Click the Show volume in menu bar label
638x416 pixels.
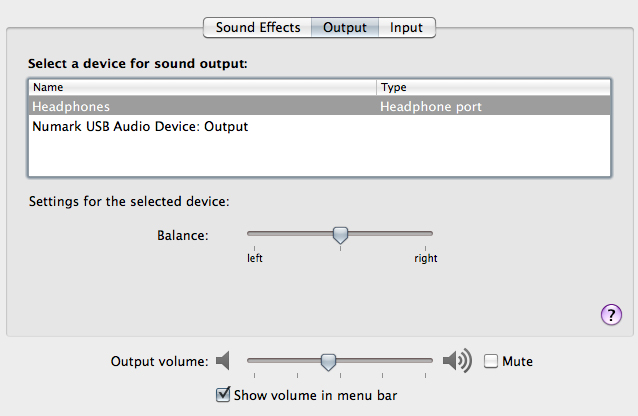point(315,395)
